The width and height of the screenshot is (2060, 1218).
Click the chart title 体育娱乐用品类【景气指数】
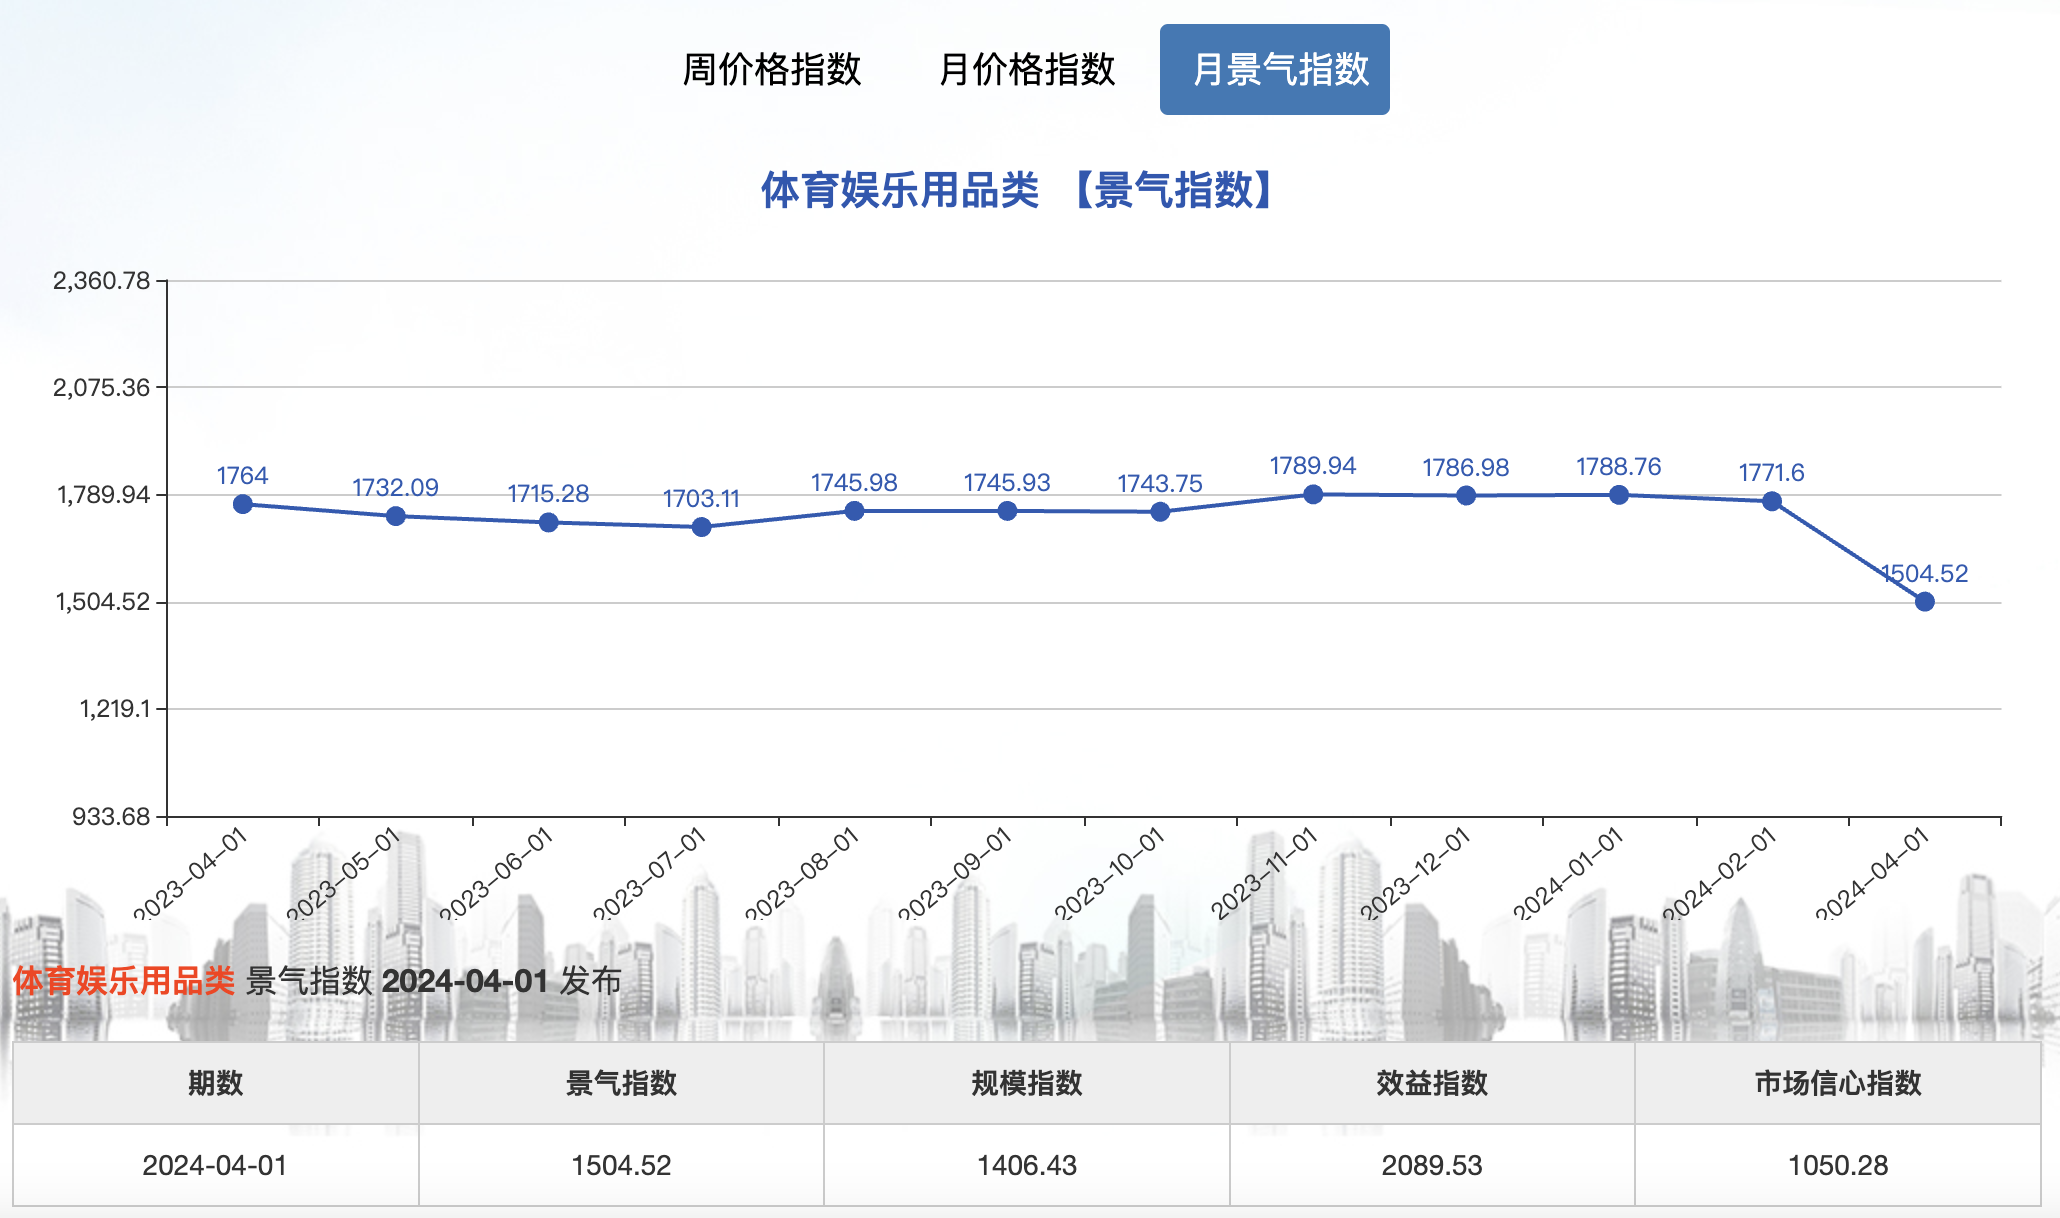point(1018,190)
